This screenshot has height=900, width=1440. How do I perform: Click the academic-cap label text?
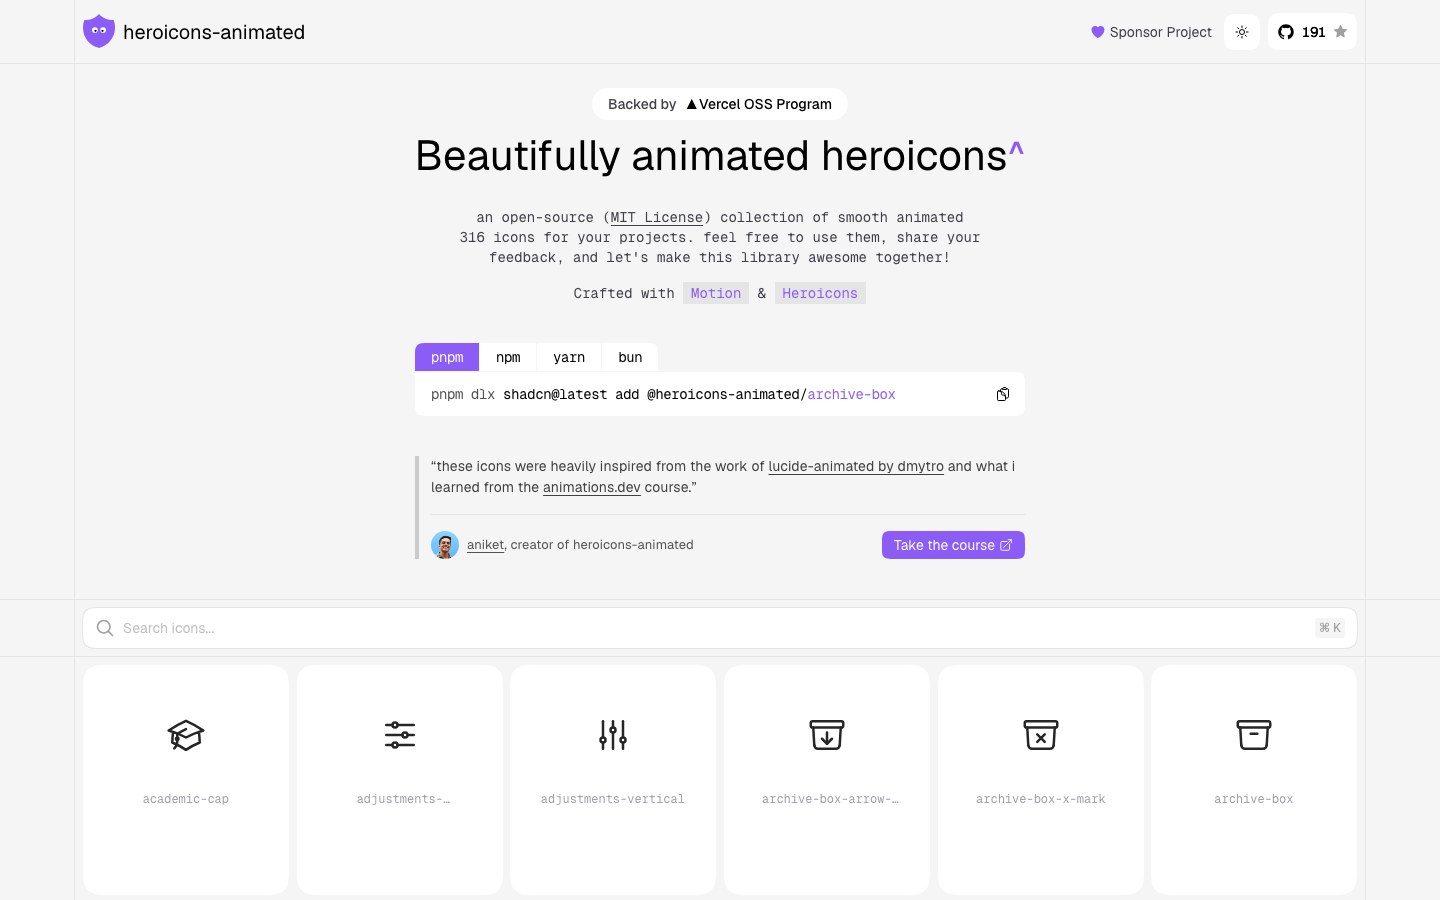point(186,799)
